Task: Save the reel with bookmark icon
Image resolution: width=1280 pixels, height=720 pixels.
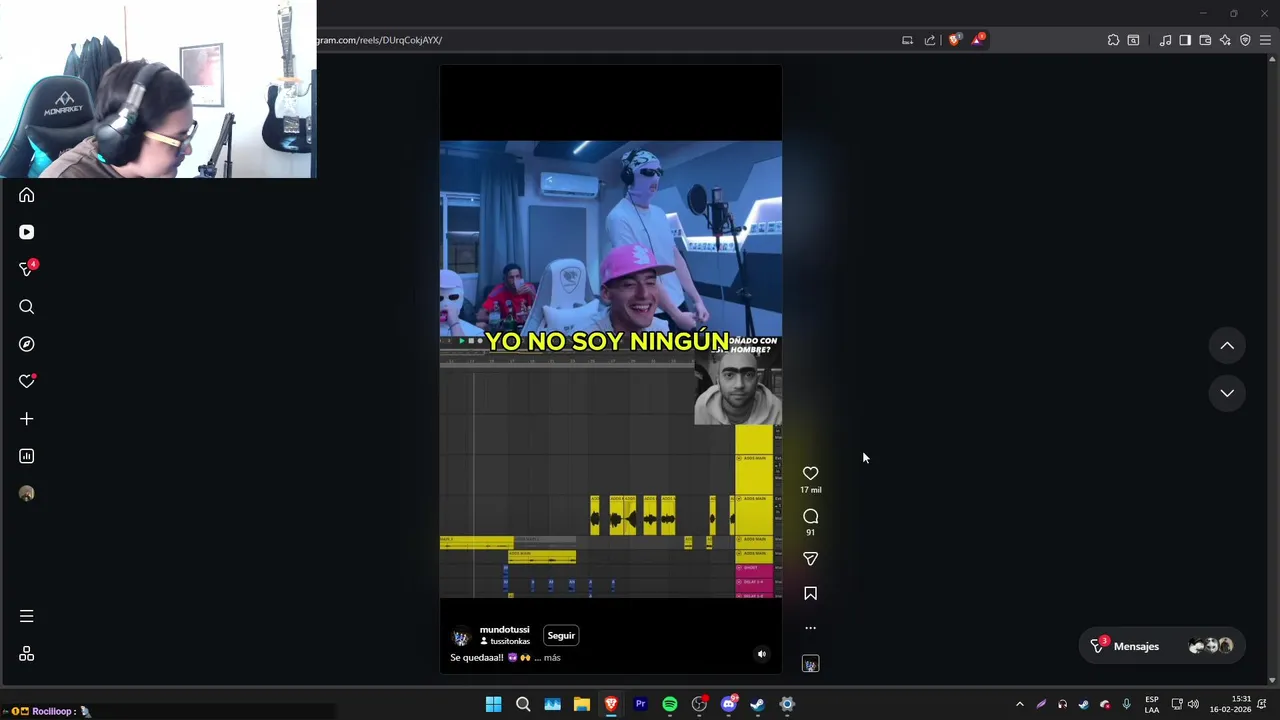Action: (x=811, y=594)
